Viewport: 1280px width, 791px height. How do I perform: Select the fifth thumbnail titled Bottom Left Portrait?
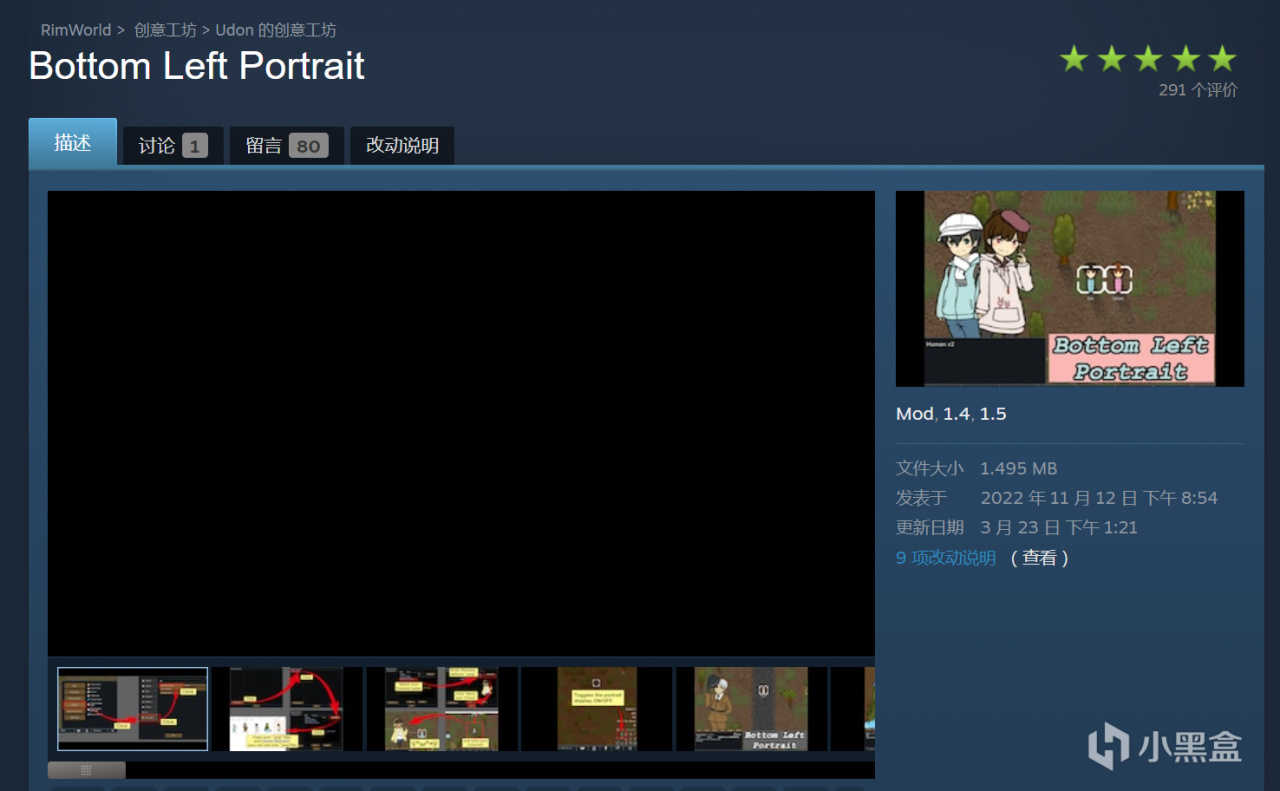pyautogui.click(x=751, y=709)
